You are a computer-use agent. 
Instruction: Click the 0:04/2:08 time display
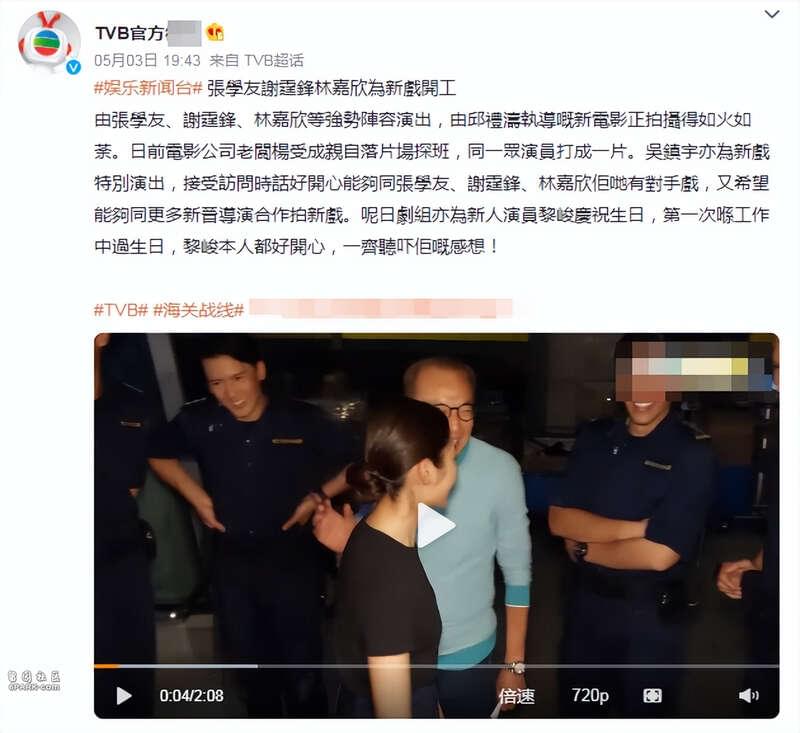click(x=191, y=696)
